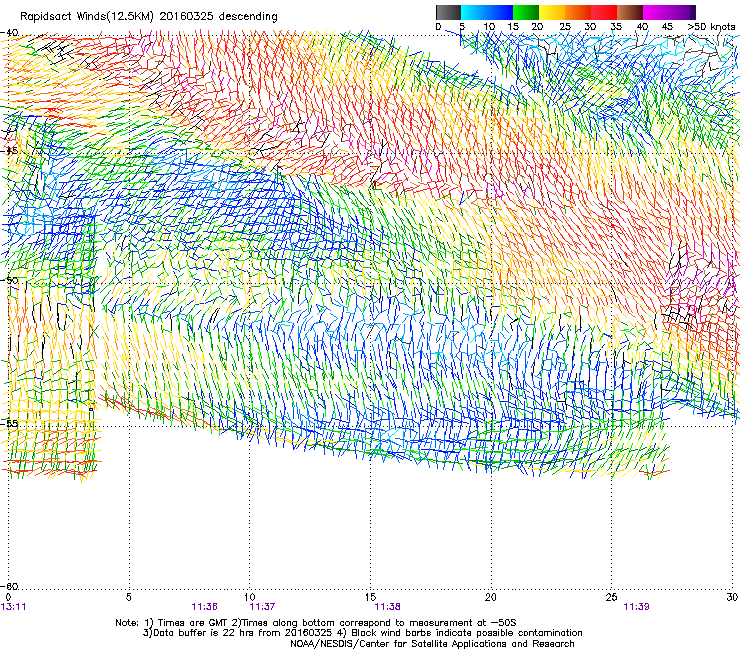Click the longitude axis label '5' at bottom
This screenshot has height=650, width=740.
(128, 598)
